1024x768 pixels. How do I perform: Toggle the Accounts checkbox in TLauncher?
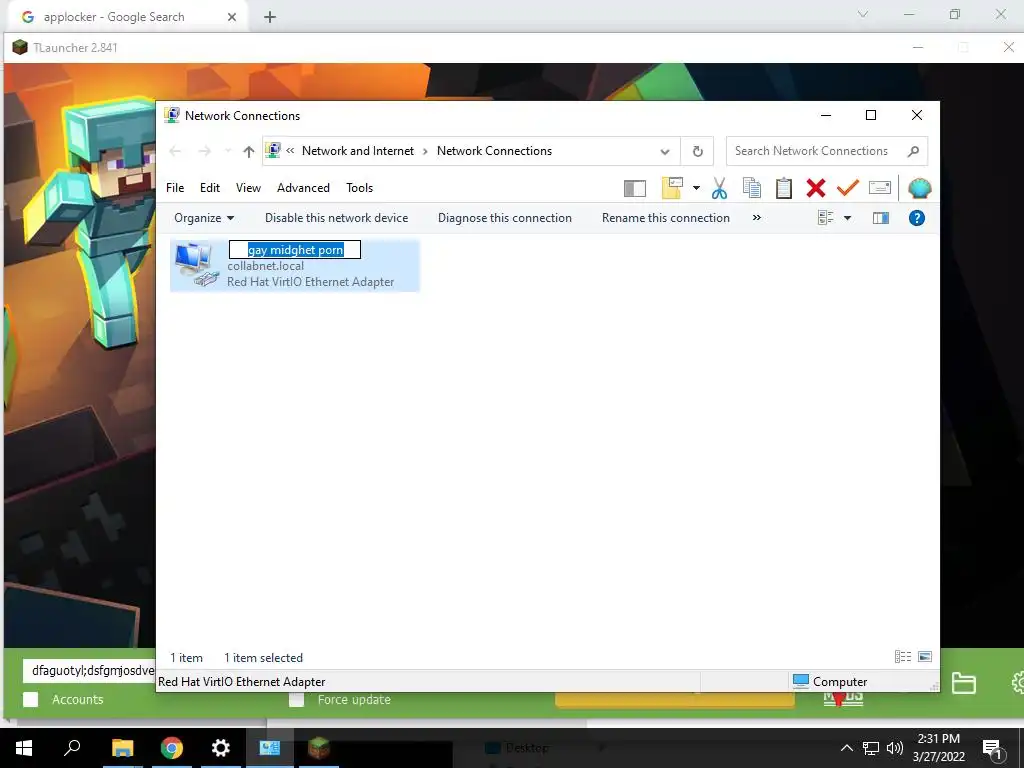[x=31, y=699]
